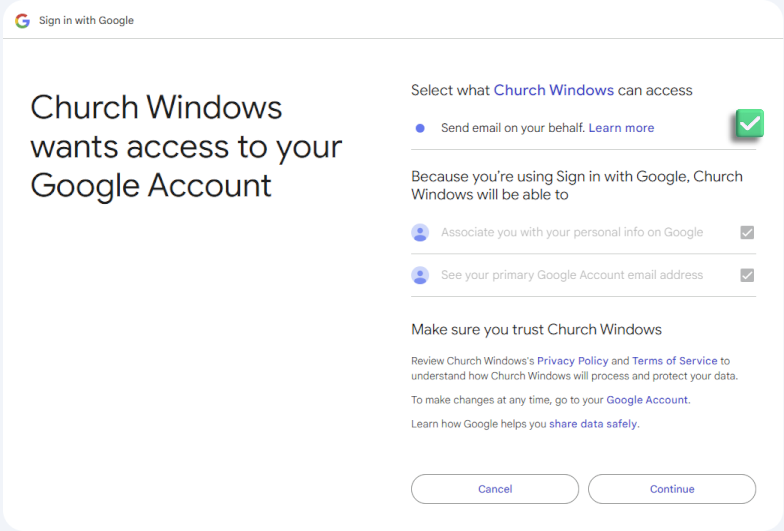Click the Send email on your behalf text
Screen dimensions: 784x531
pyautogui.click(x=512, y=128)
